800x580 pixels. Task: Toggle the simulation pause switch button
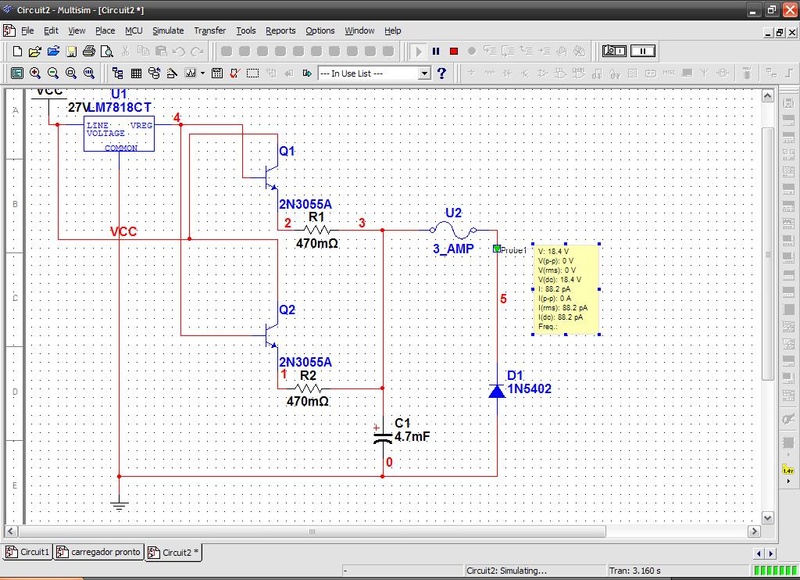point(642,51)
